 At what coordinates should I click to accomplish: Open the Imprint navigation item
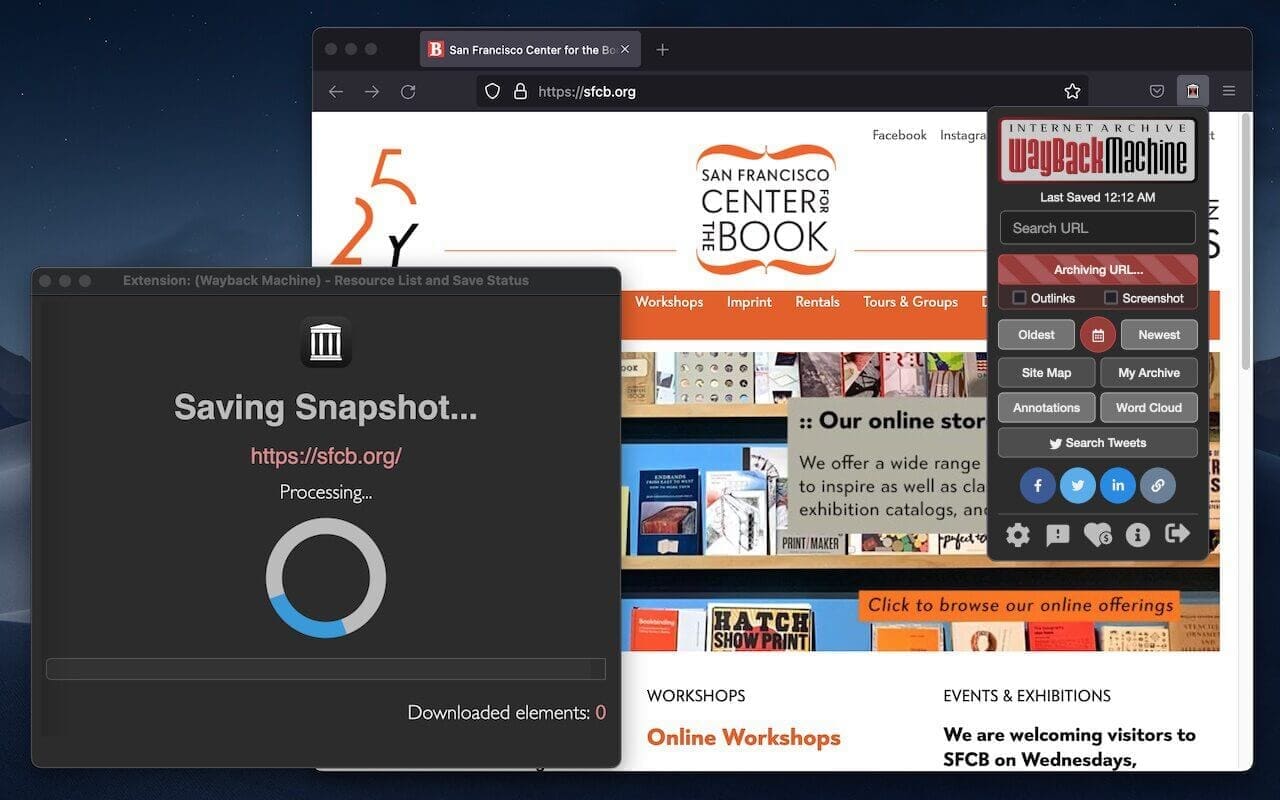pos(749,302)
